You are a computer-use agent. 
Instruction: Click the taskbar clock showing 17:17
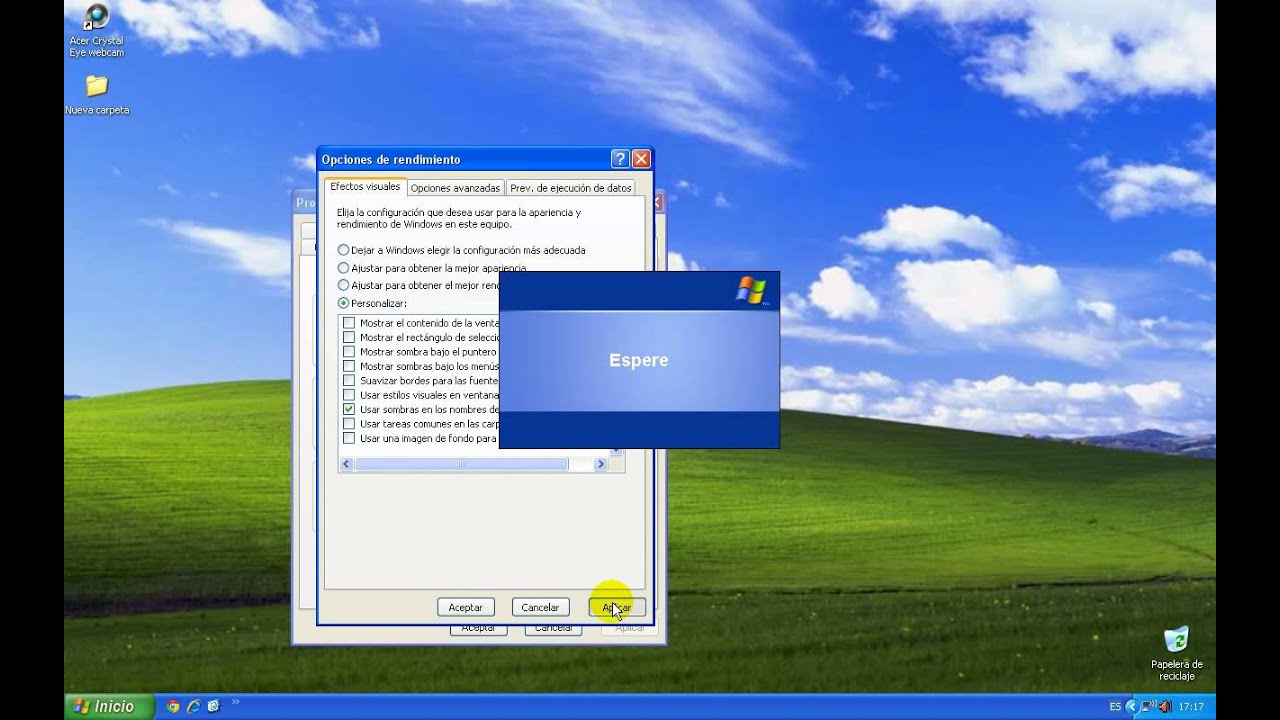click(1191, 707)
